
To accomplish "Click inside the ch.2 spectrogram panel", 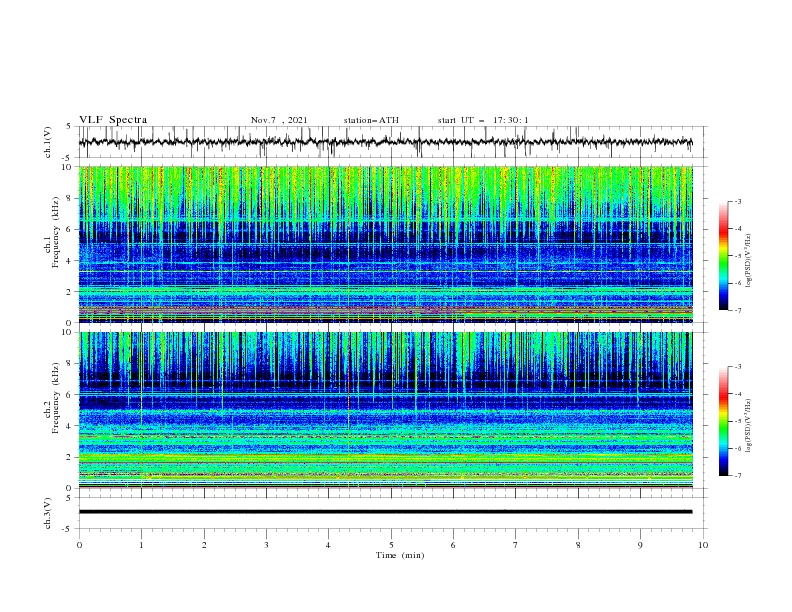I will click(x=385, y=410).
